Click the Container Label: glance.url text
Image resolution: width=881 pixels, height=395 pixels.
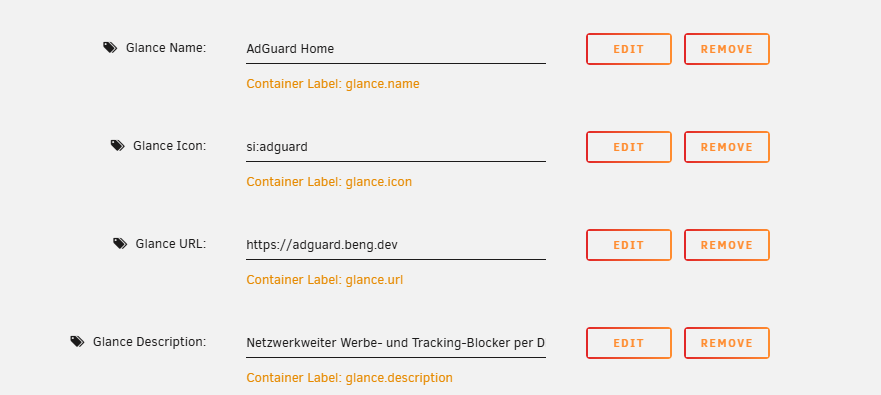(x=324, y=280)
